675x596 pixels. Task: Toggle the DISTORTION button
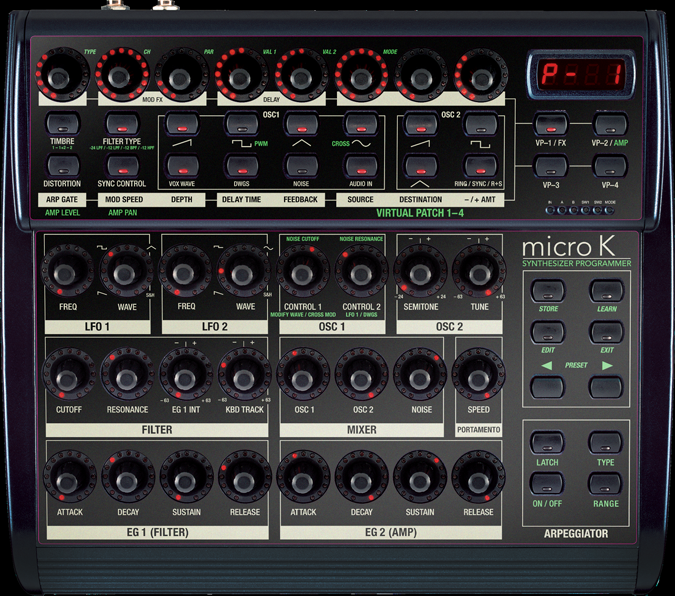coord(61,166)
